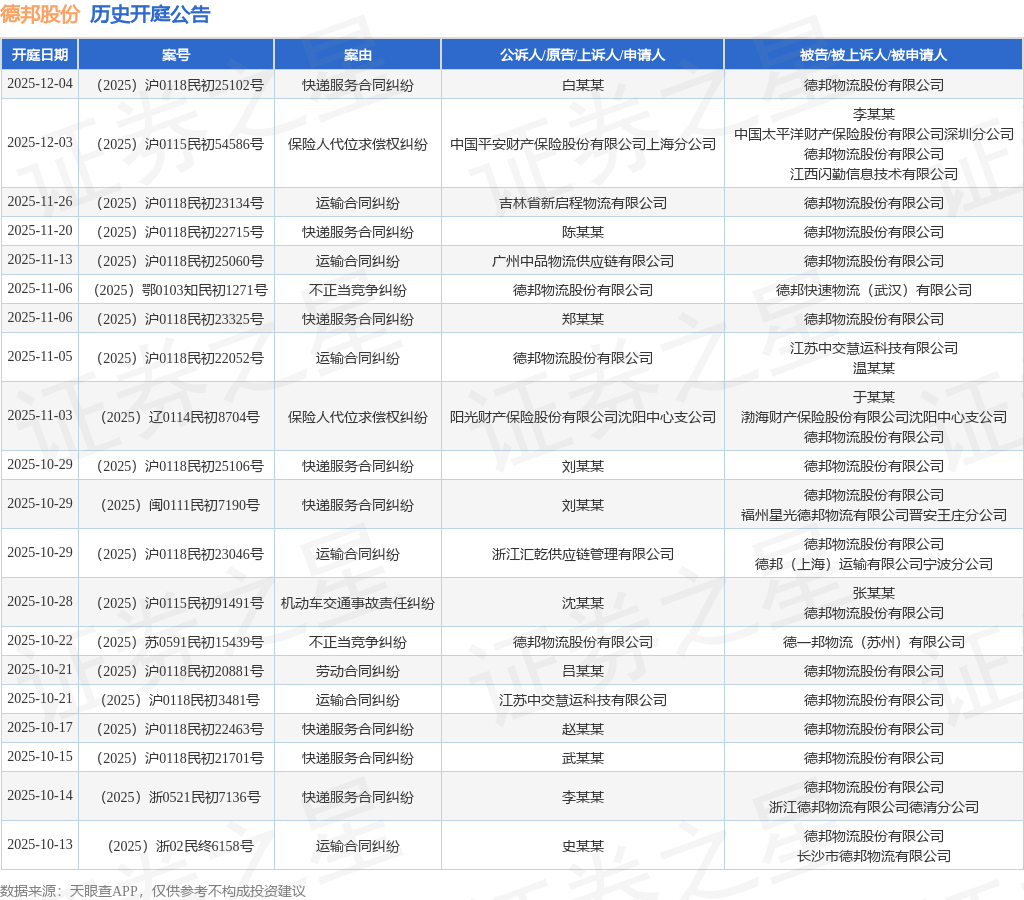Screen dimensions: 1024x900
Task: Click 德一邦物流（苏州）有限公司 cell
Action: tap(874, 642)
